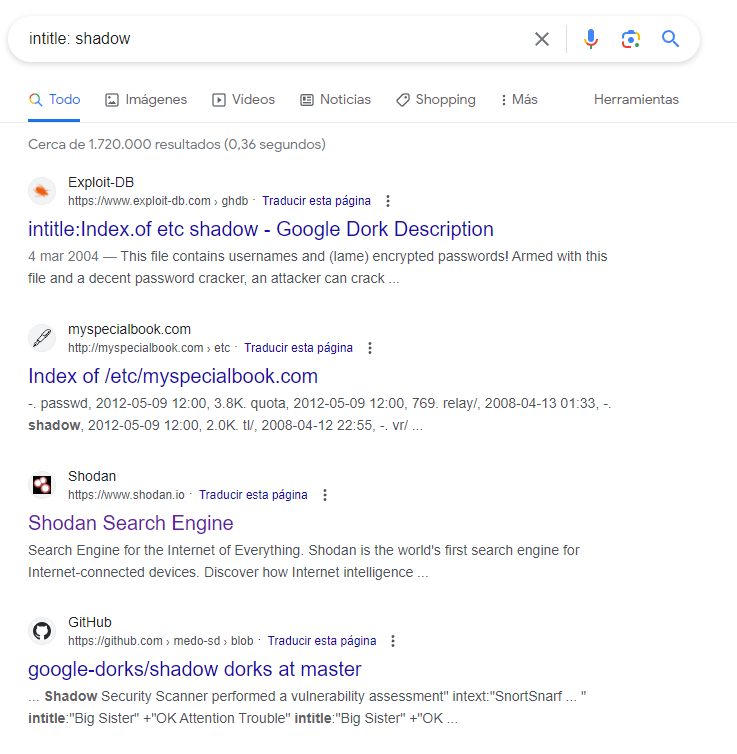
Task: Click the GitHub octocat favicon
Action: [42, 631]
